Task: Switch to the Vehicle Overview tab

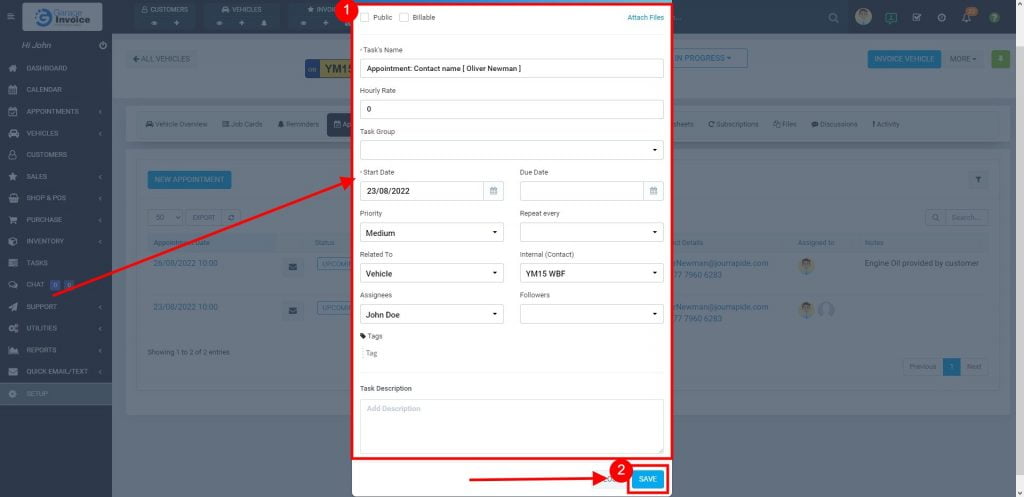Action: click(176, 124)
